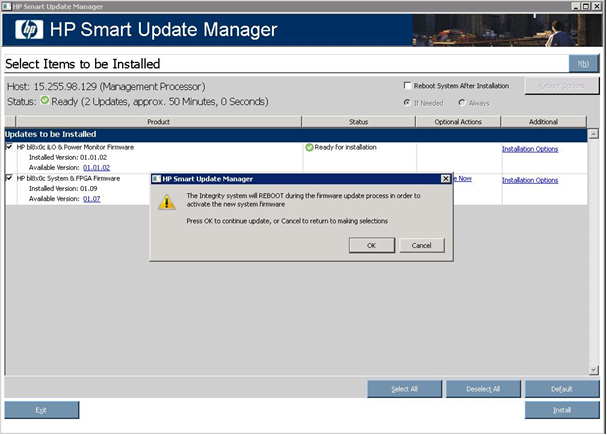
Task: Click the Install button
Action: [561, 410]
